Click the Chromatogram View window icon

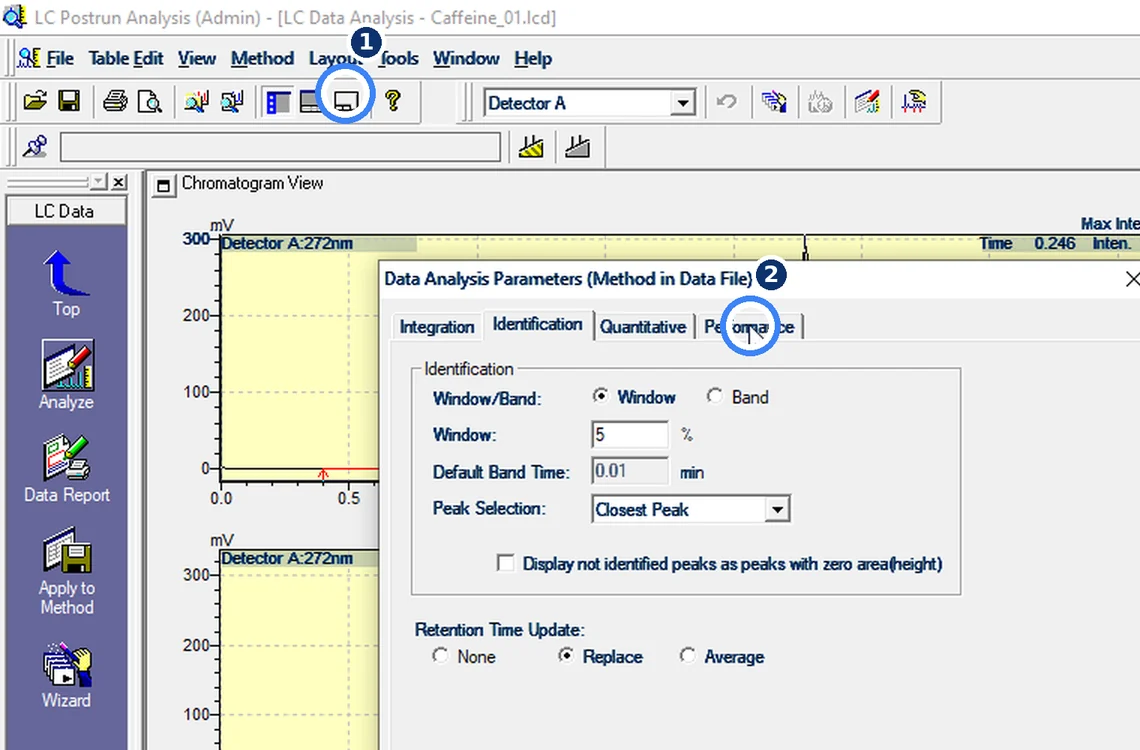pos(164,186)
